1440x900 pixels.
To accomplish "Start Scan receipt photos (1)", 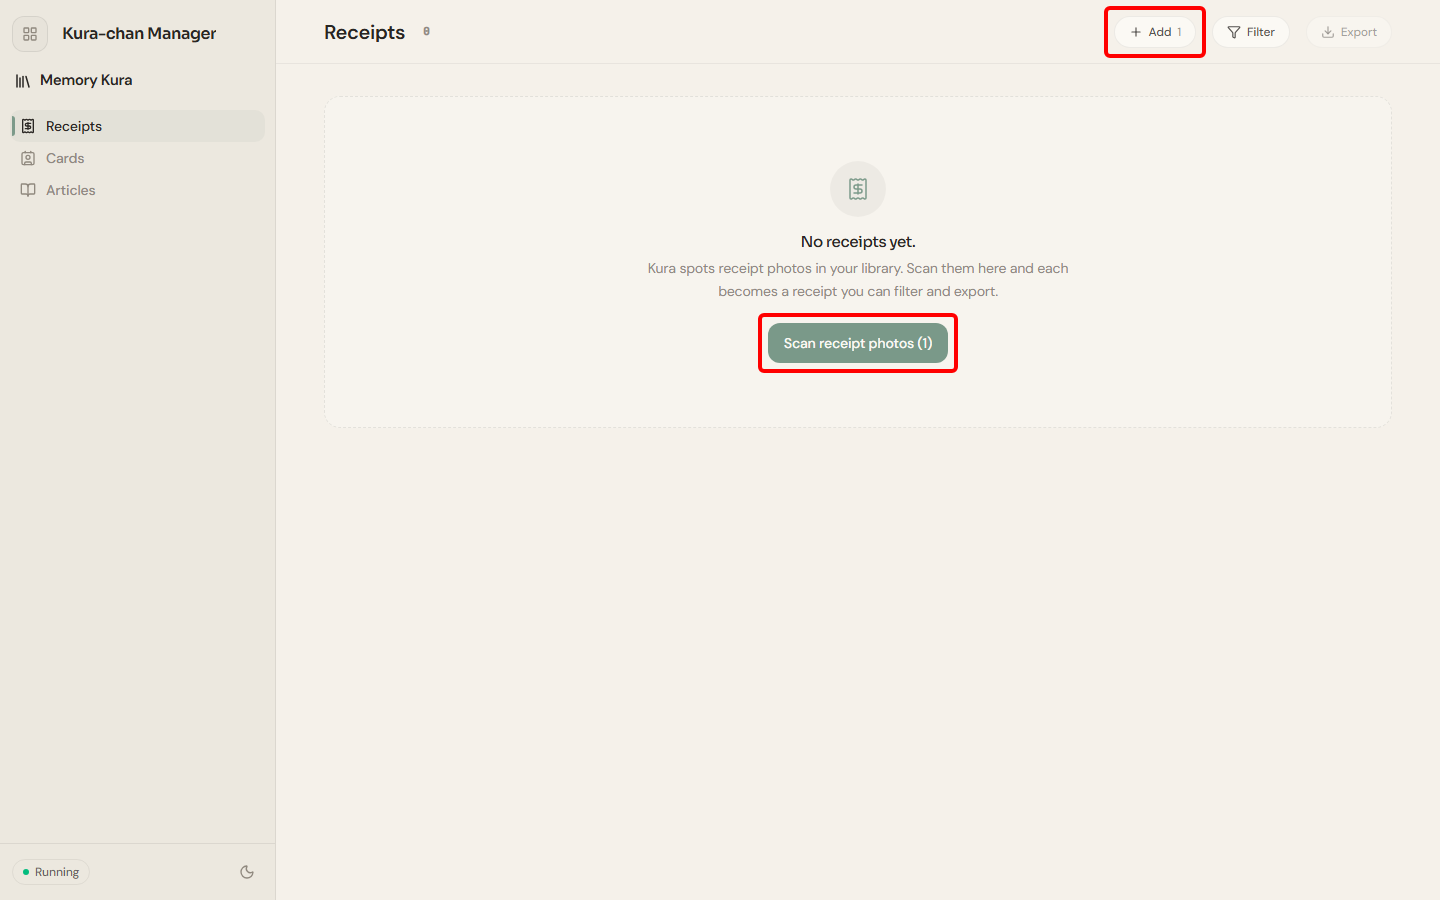I will pos(858,343).
